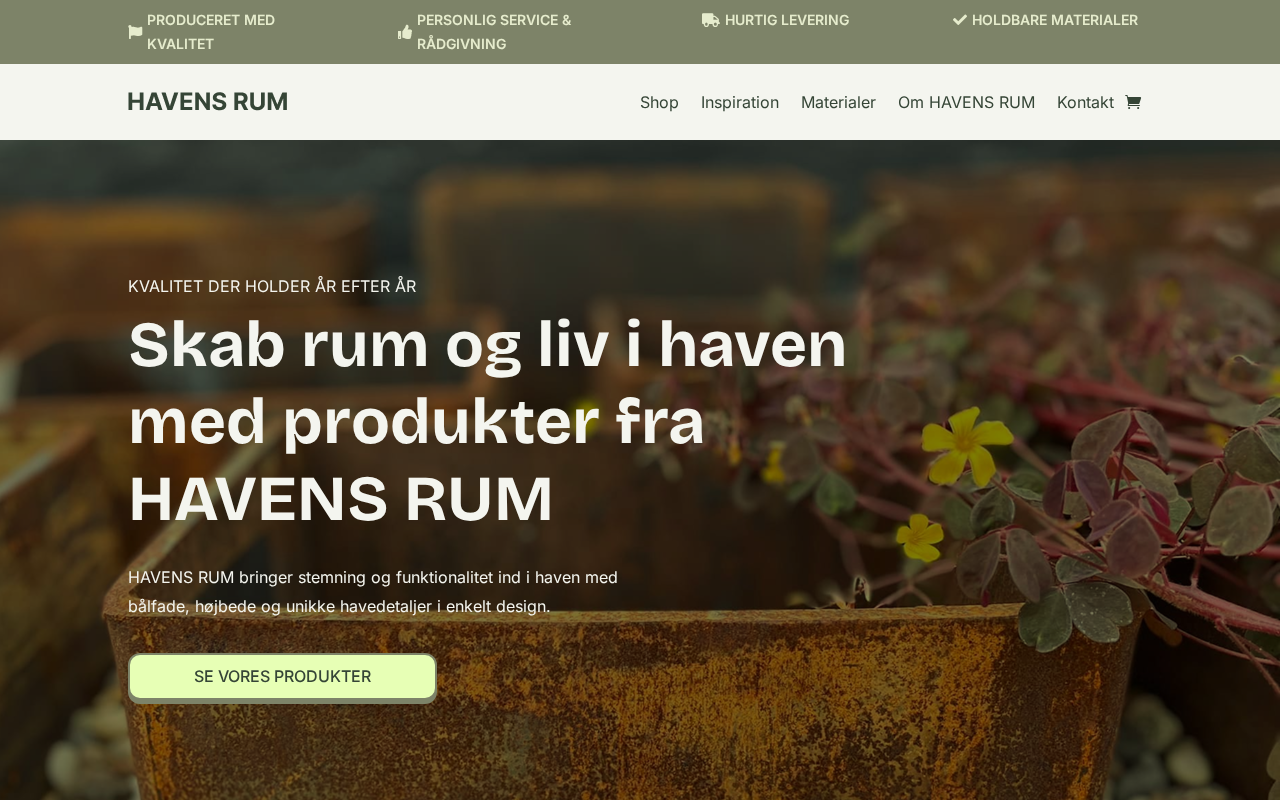The height and width of the screenshot is (800, 1280).
Task: Click the delivery truck icon
Action: coord(710,20)
